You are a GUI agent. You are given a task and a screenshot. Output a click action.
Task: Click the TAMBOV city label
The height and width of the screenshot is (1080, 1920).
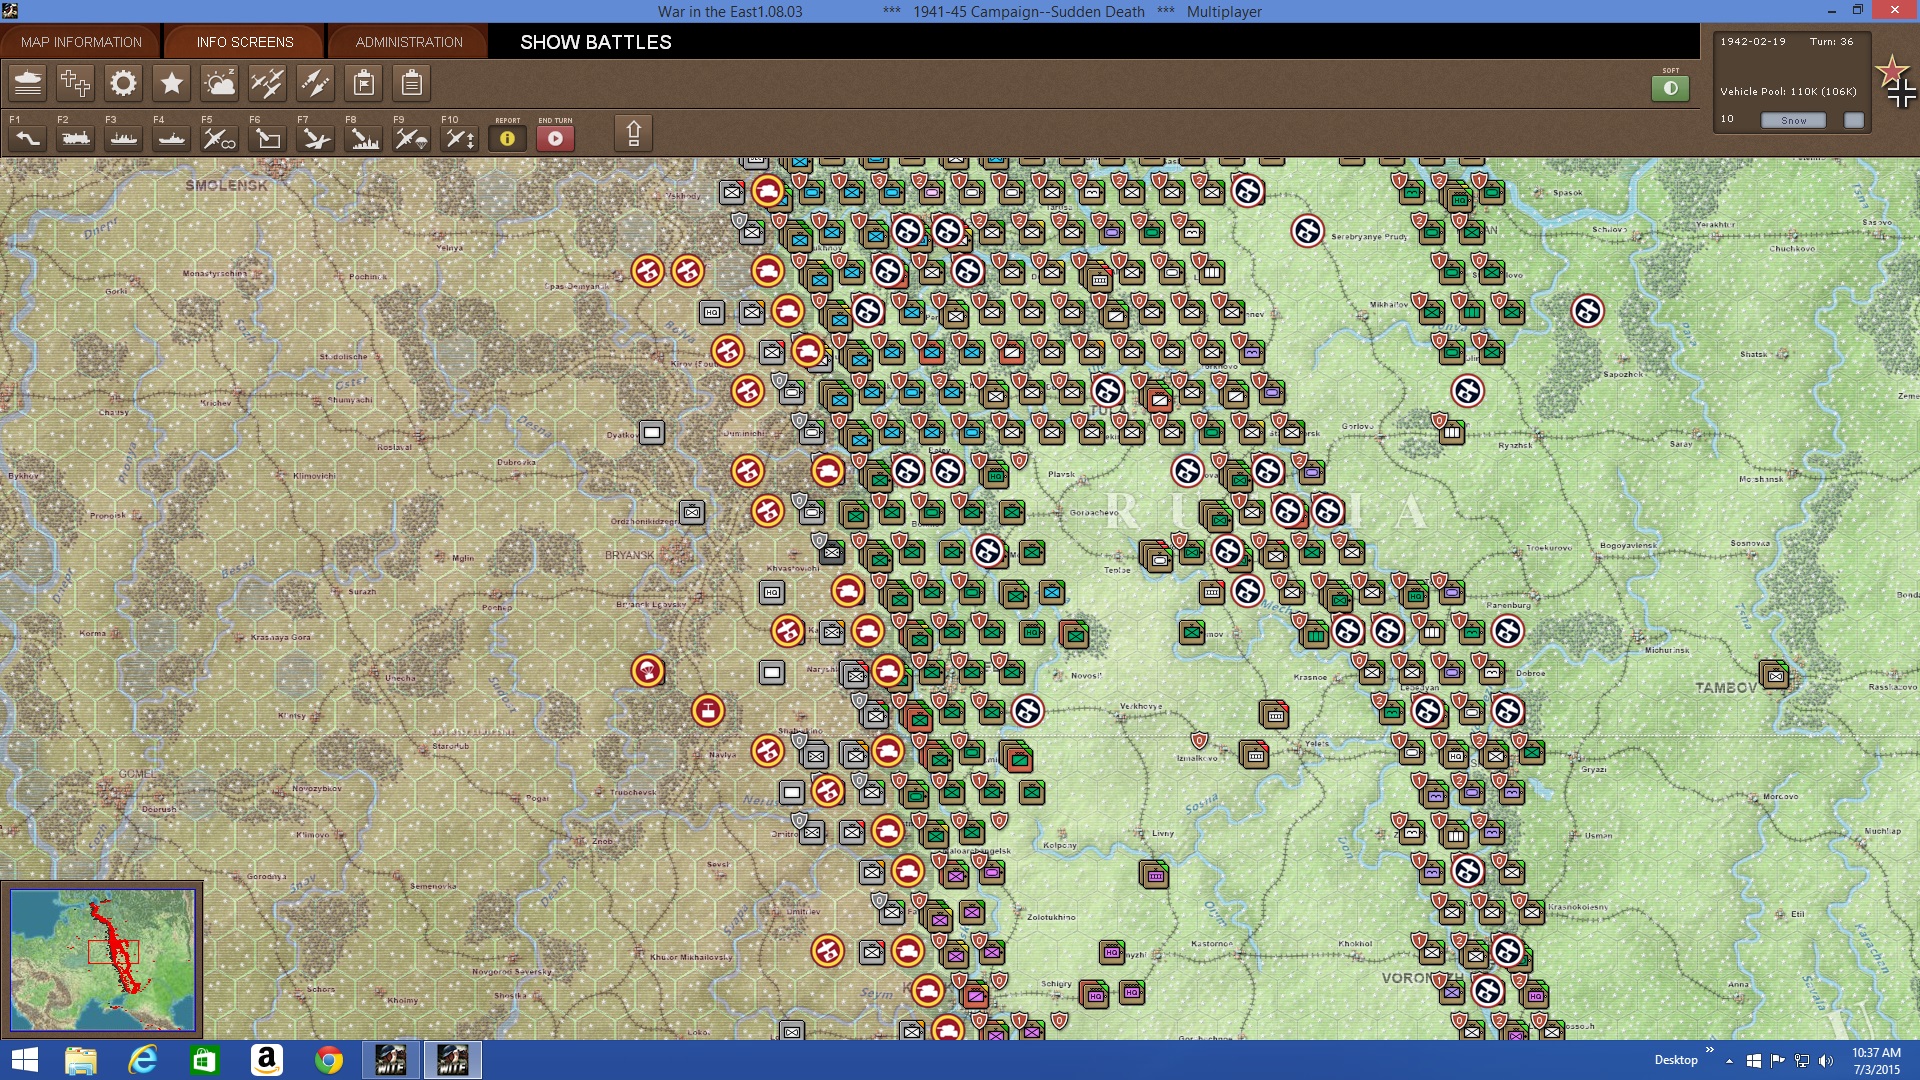tap(1725, 688)
